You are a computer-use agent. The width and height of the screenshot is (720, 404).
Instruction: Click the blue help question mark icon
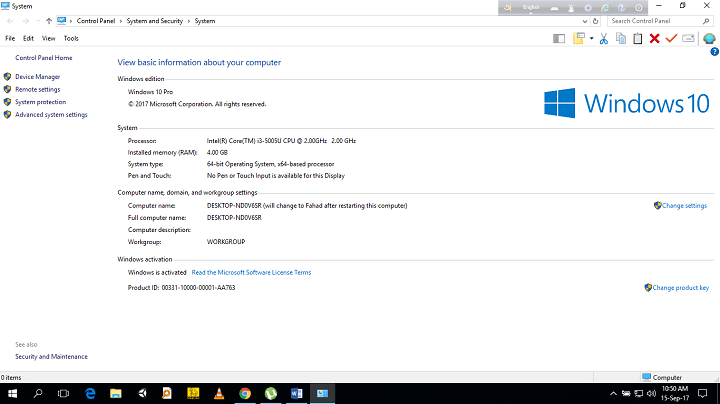tap(714, 52)
